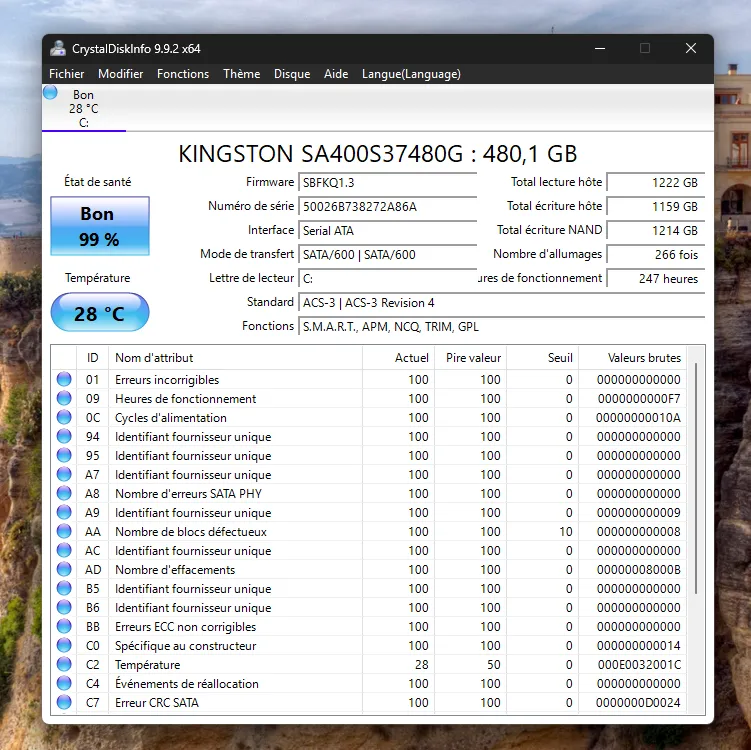Click the transfer mode field SATA/600 | SATA/600

[x=387, y=254]
